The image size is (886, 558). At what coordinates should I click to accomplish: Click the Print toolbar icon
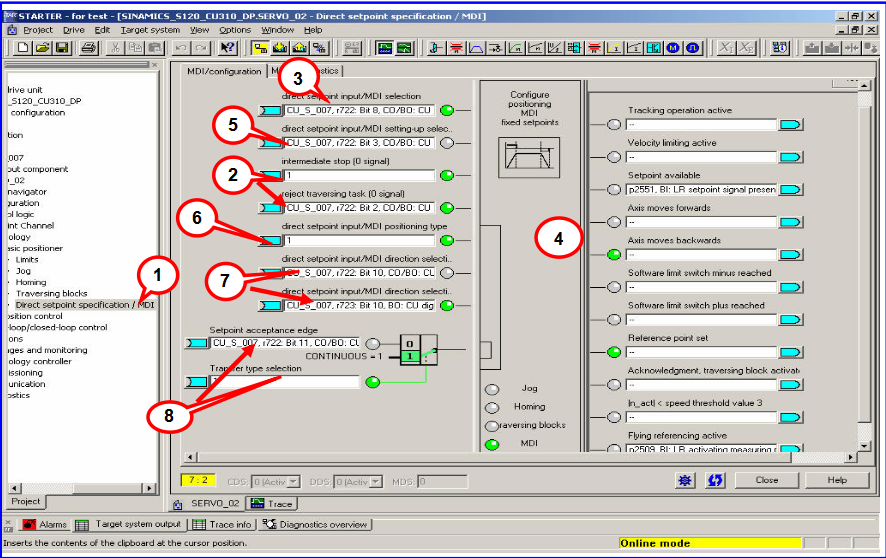pos(88,47)
